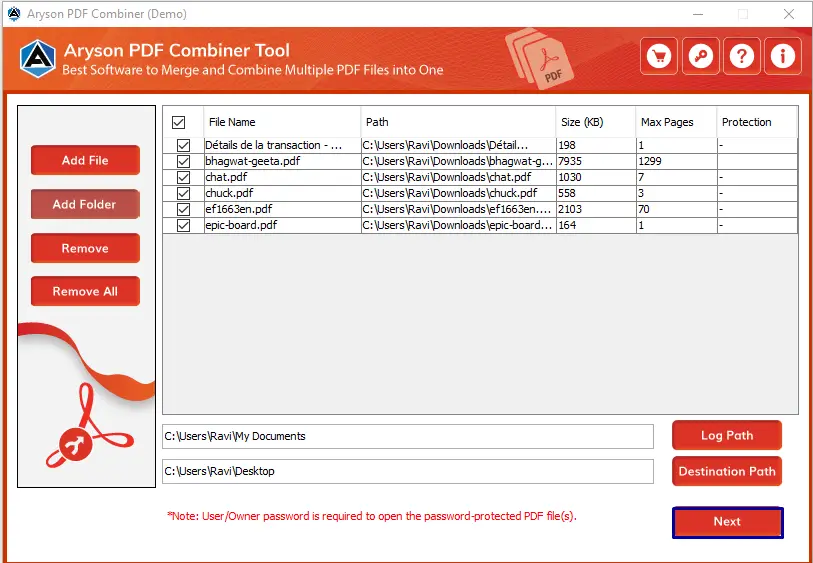Uncheck the epic-board.pdf row checkbox
This screenshot has height=563, width=813.
(x=183, y=225)
